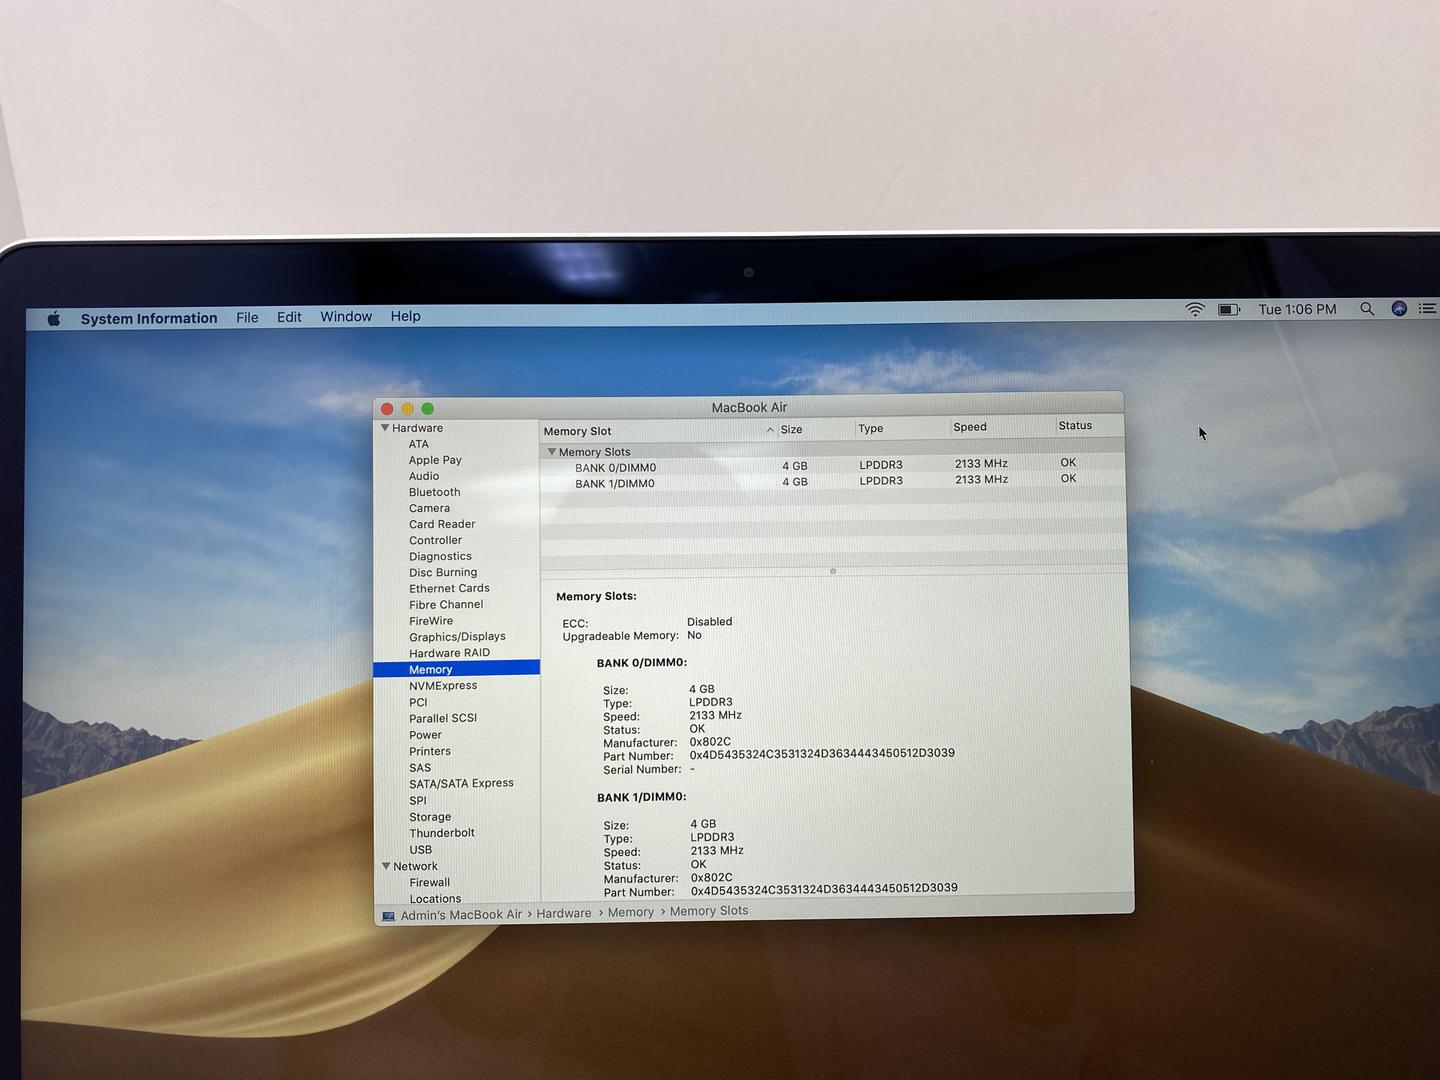1440x1080 pixels.
Task: Select PCI in the sidebar
Action: [x=418, y=702]
